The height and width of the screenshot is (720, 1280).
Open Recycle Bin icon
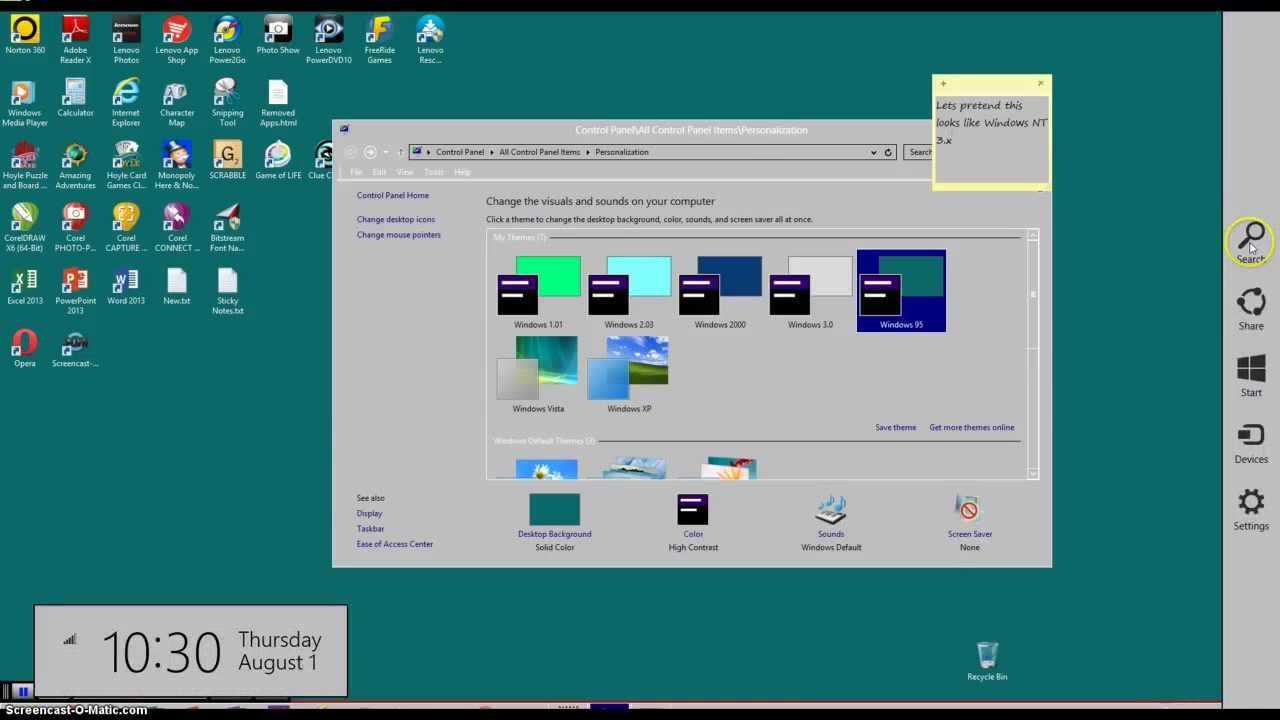coord(987,661)
